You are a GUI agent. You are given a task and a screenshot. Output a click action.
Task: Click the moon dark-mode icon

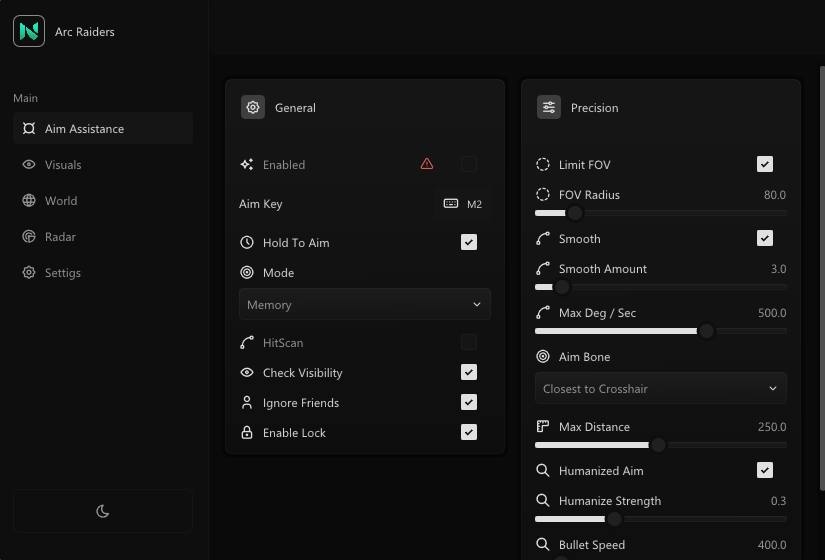(103, 511)
